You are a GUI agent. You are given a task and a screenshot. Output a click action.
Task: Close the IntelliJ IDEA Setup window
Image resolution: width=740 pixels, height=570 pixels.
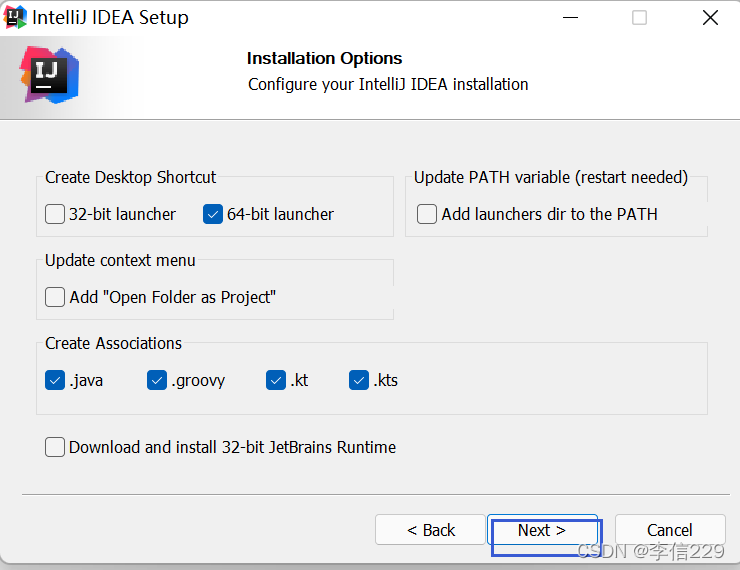point(710,17)
